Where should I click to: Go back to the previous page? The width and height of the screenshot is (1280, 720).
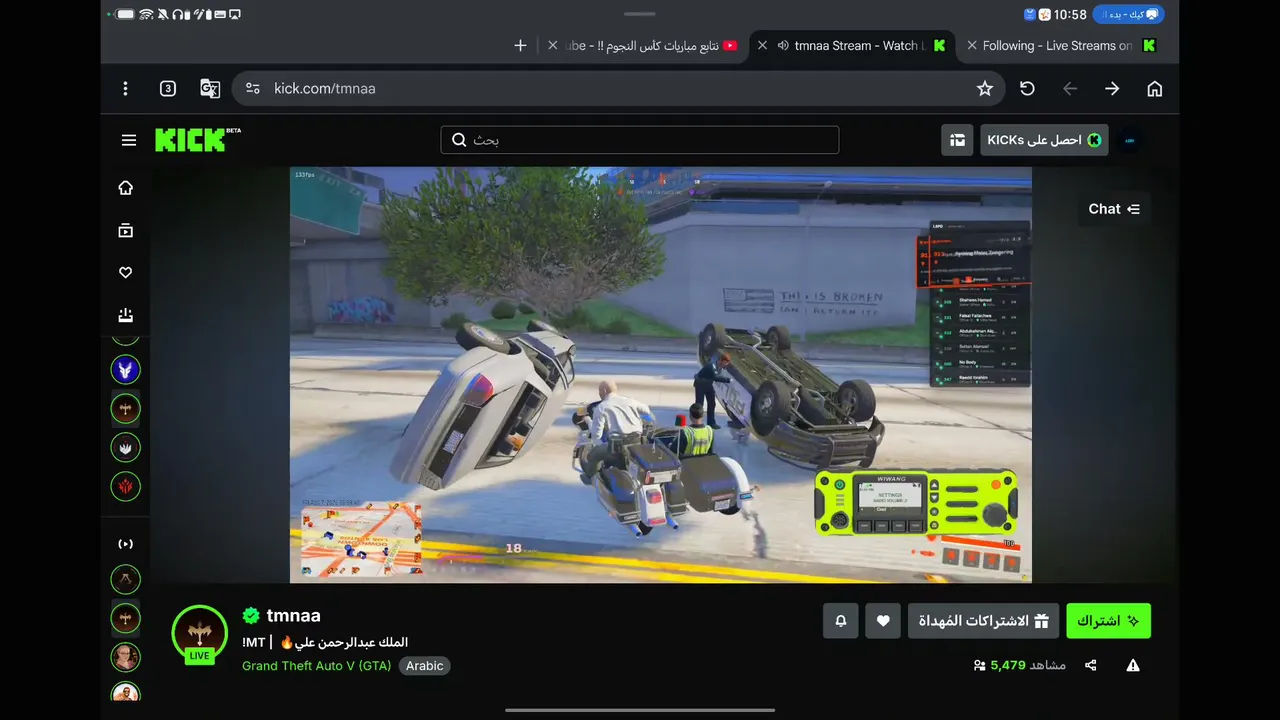1070,89
